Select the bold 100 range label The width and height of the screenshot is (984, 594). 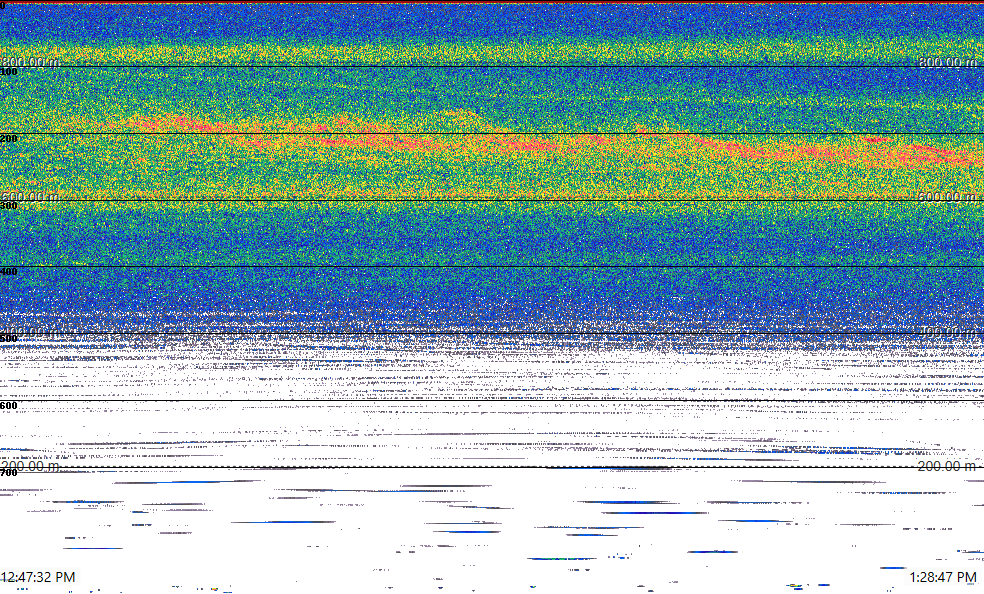9,72
